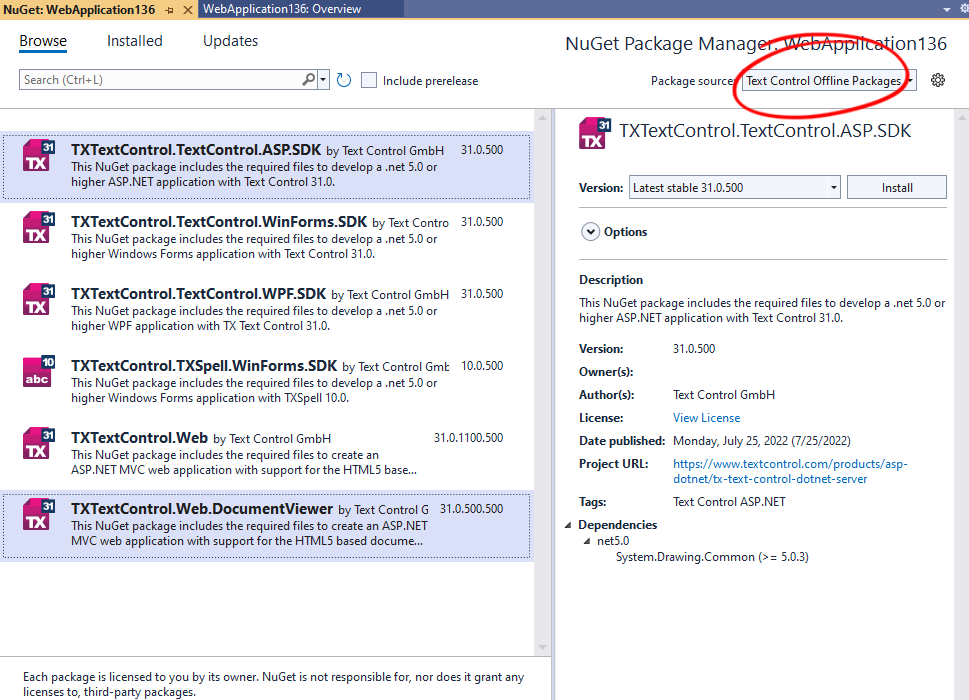Click the System.Drawing.Common dependency entry
969x700 pixels.
coord(712,557)
